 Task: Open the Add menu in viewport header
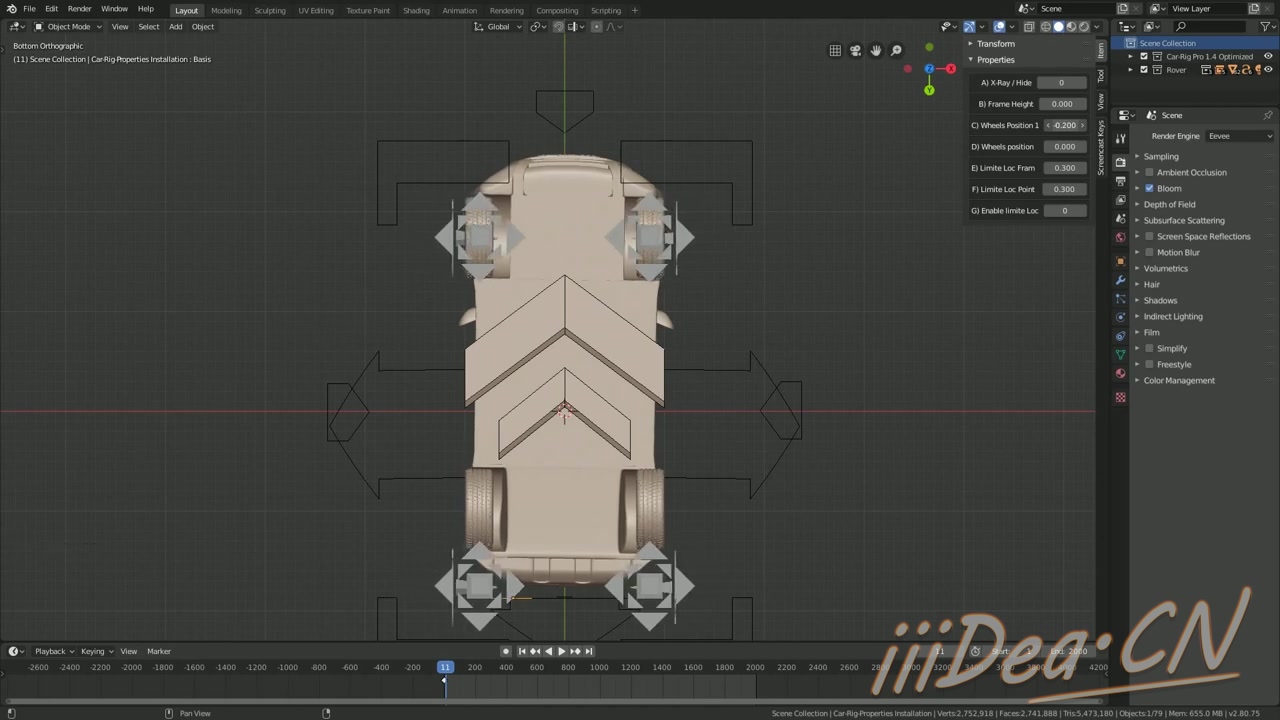tap(176, 27)
